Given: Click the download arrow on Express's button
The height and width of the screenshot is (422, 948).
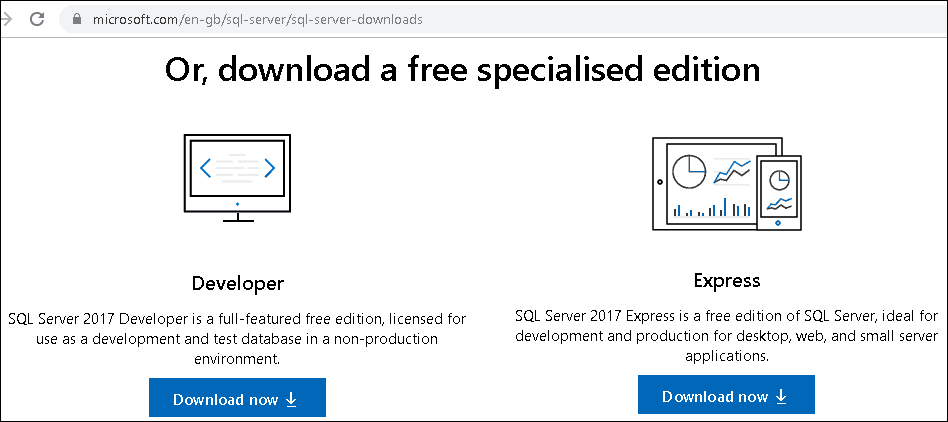Looking at the screenshot, I should coord(781,396).
